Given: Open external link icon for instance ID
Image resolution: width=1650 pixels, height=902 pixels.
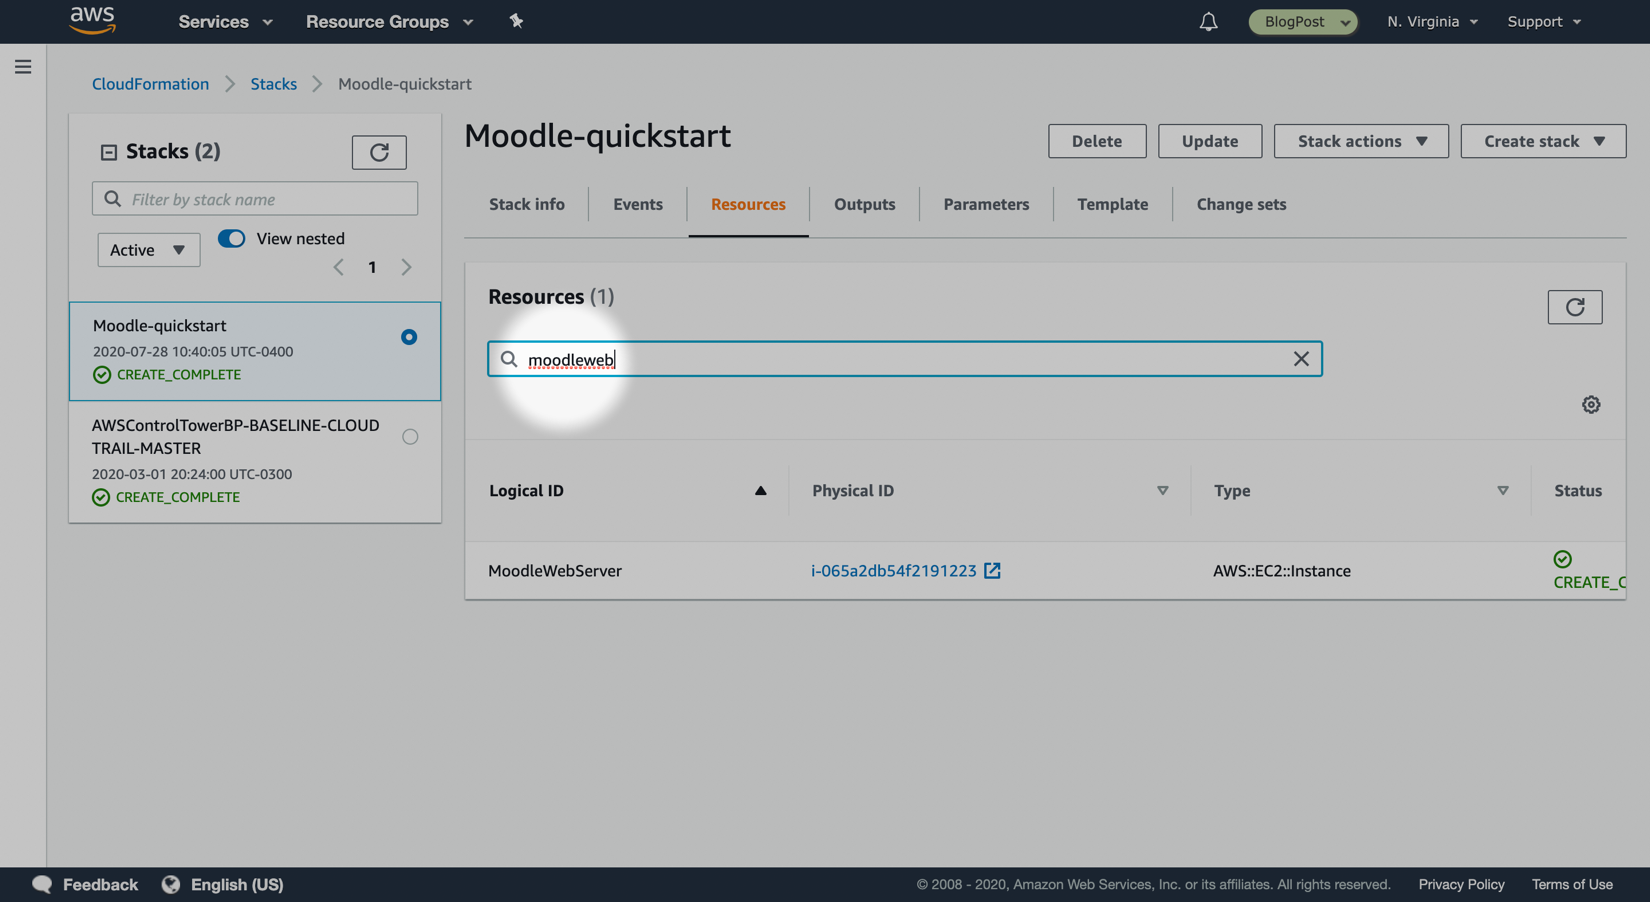Looking at the screenshot, I should [x=992, y=571].
